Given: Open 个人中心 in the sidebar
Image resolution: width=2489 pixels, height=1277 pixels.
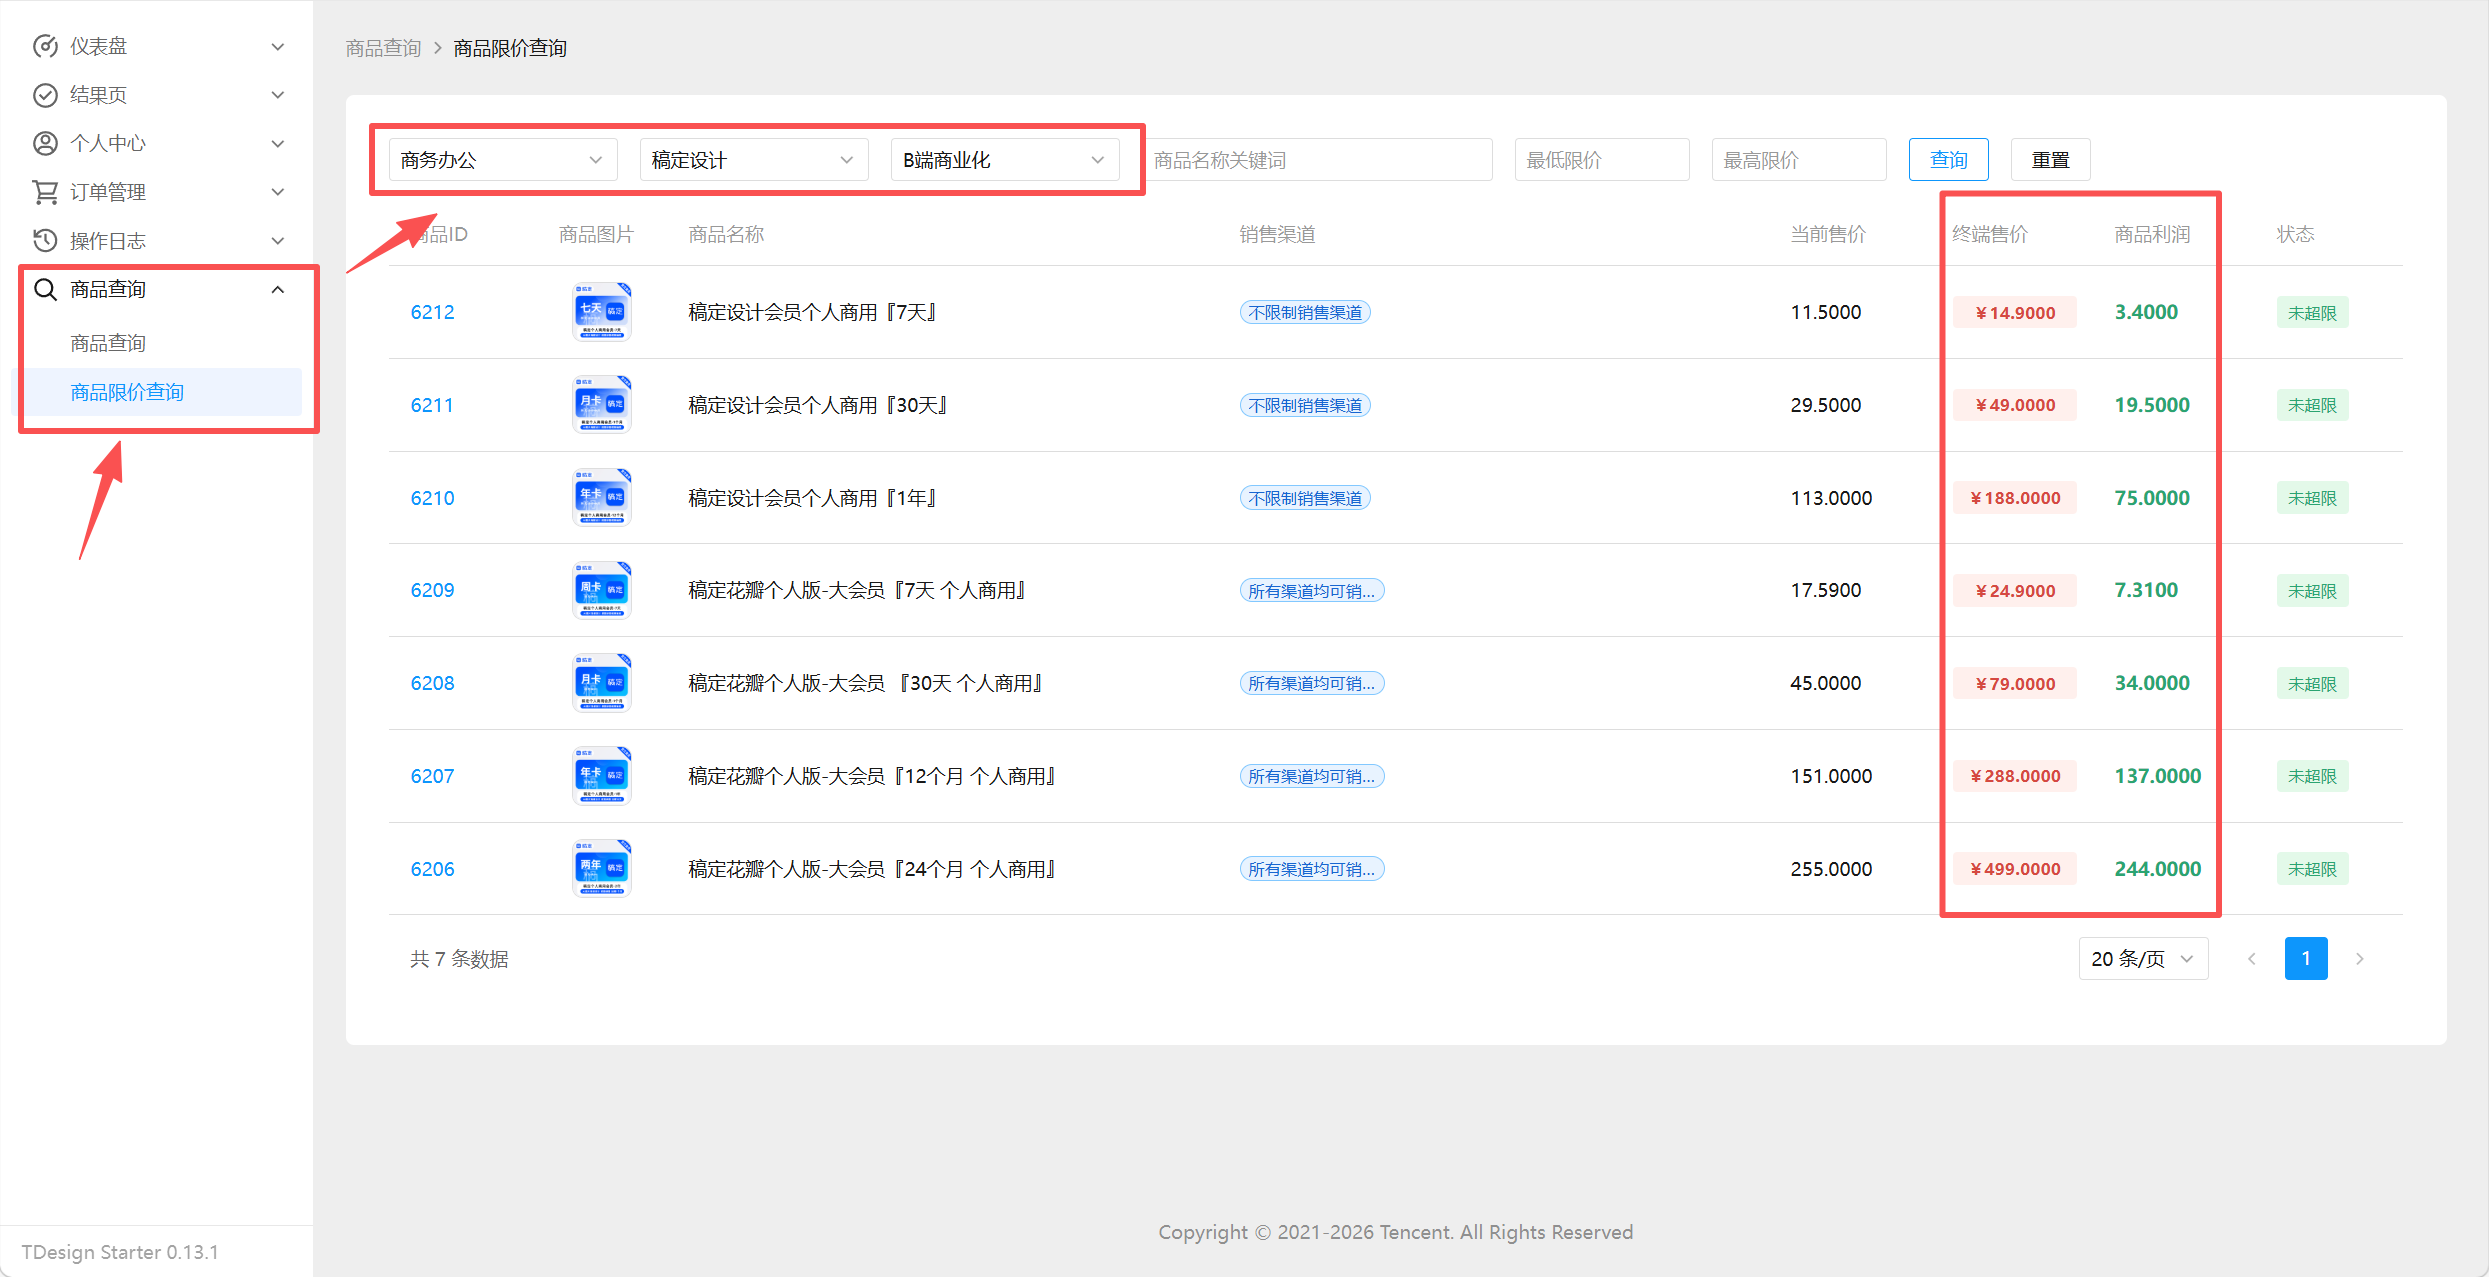Looking at the screenshot, I should pos(159,143).
